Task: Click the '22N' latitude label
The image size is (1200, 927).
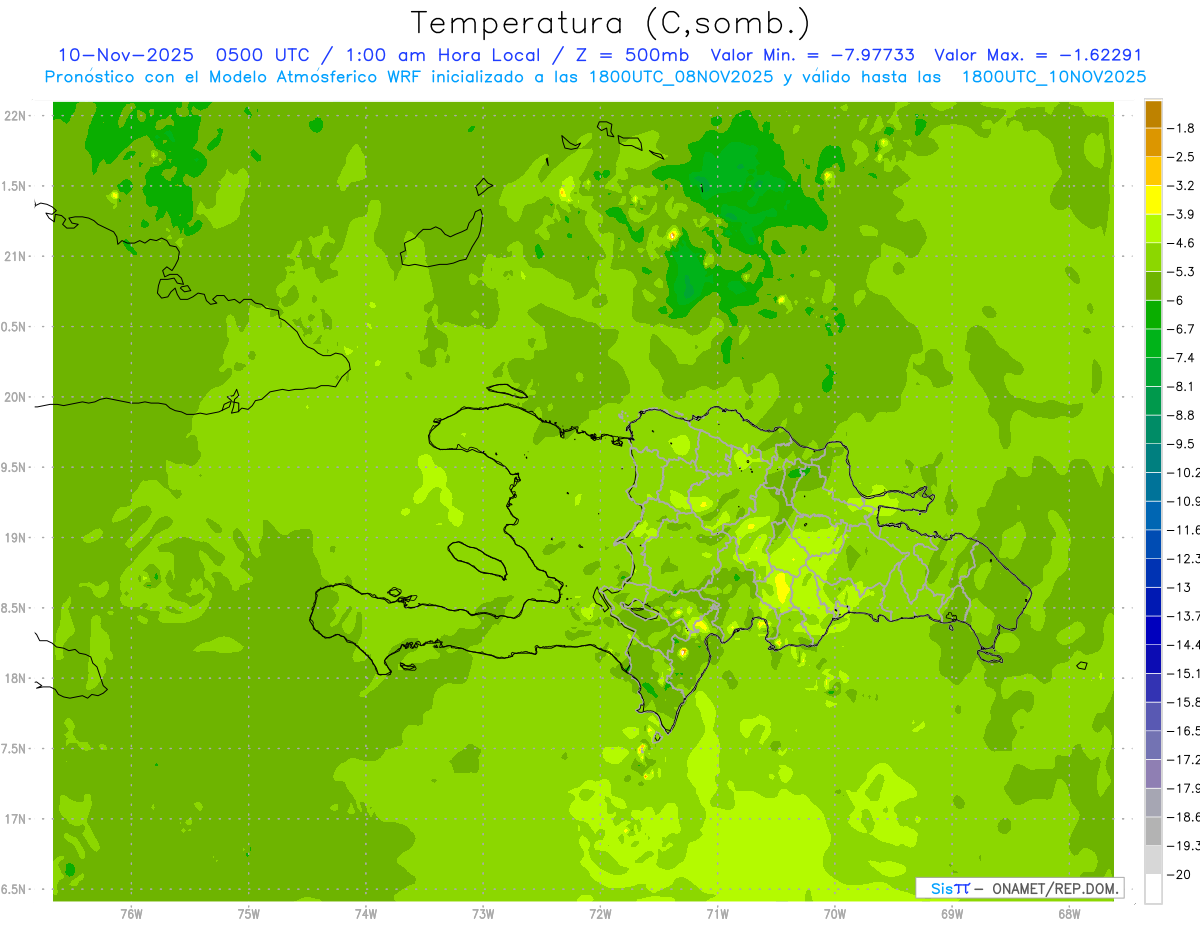Action: pos(16,115)
